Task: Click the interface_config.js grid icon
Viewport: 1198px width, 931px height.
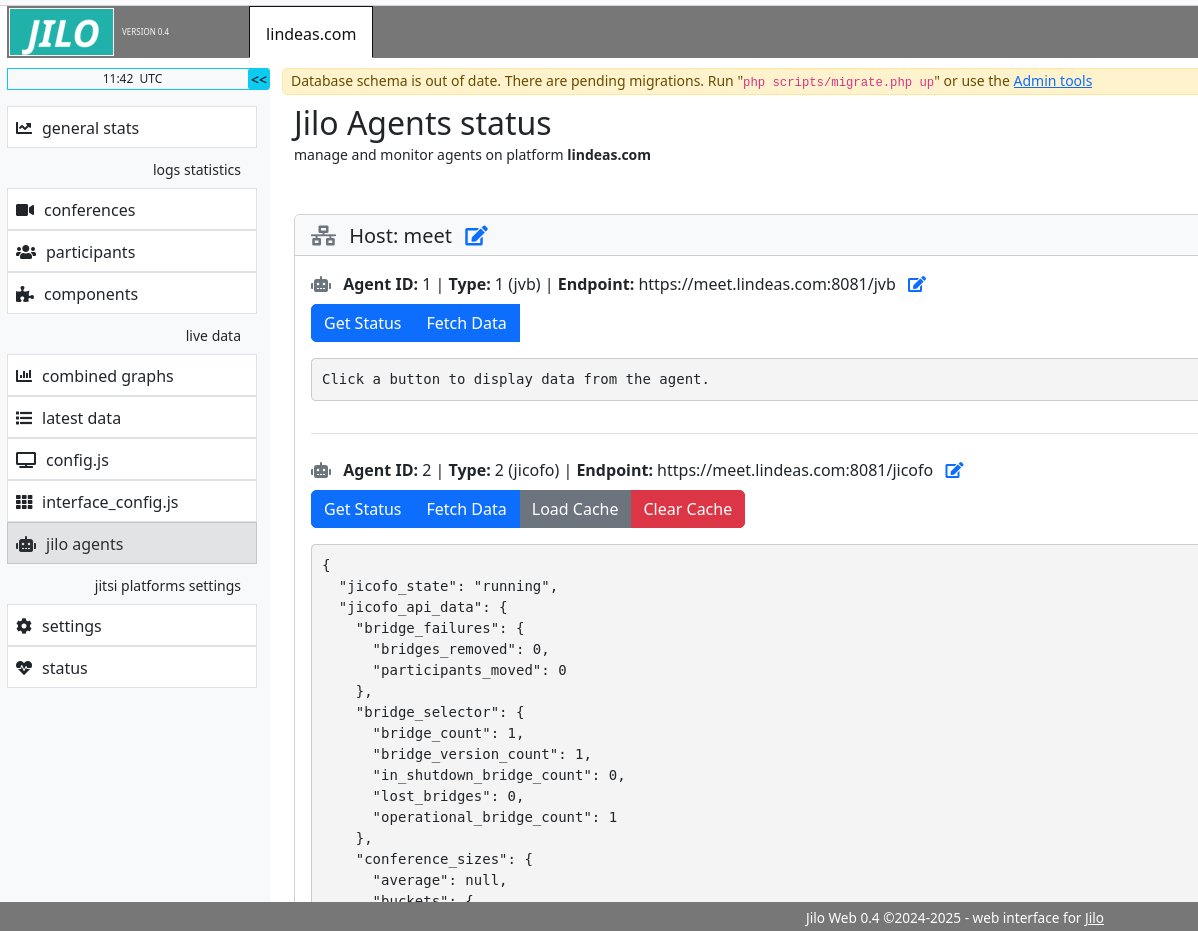Action: (24, 502)
